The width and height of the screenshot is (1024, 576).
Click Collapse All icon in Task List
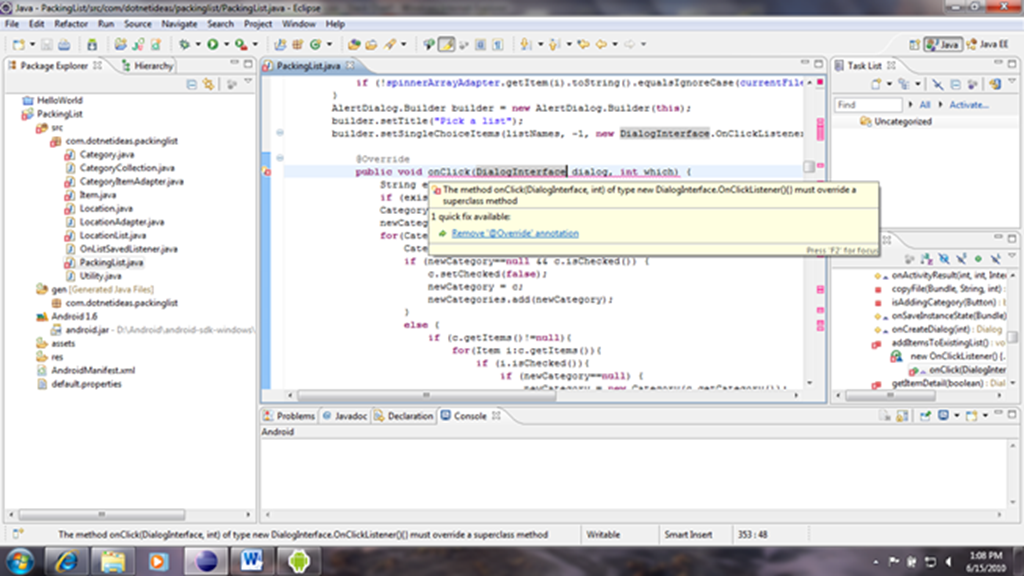(955, 84)
